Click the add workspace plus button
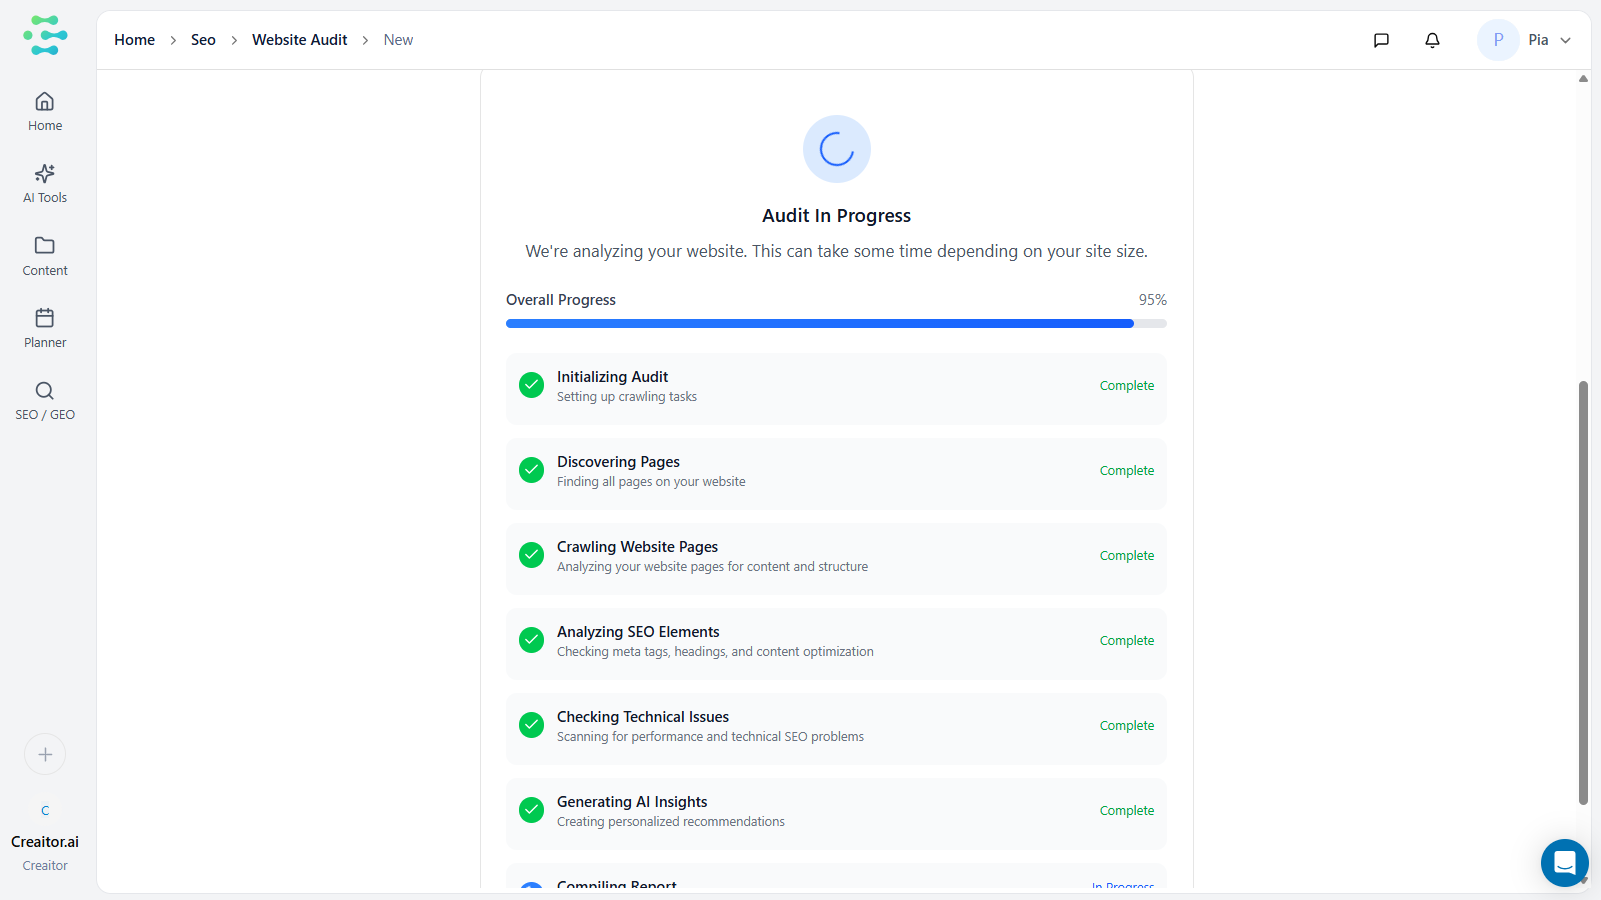Screen dimensions: 1601x900 (45, 754)
